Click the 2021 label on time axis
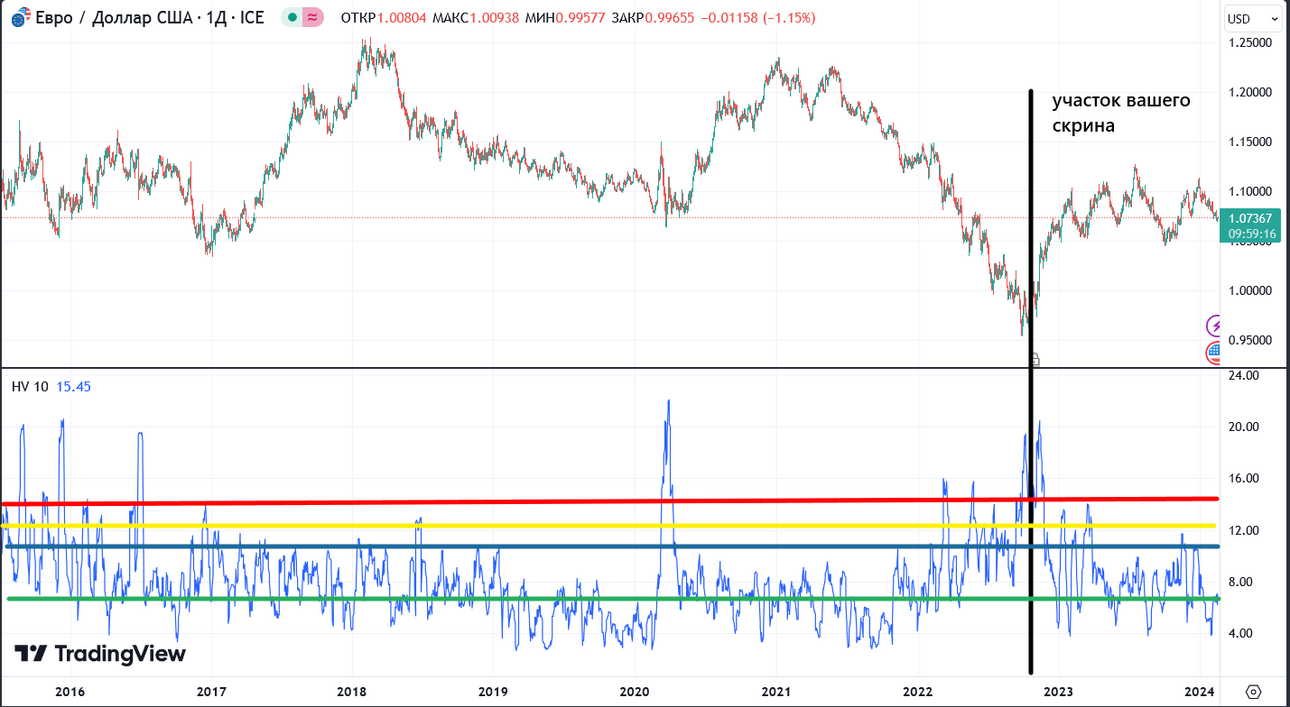 [776, 691]
